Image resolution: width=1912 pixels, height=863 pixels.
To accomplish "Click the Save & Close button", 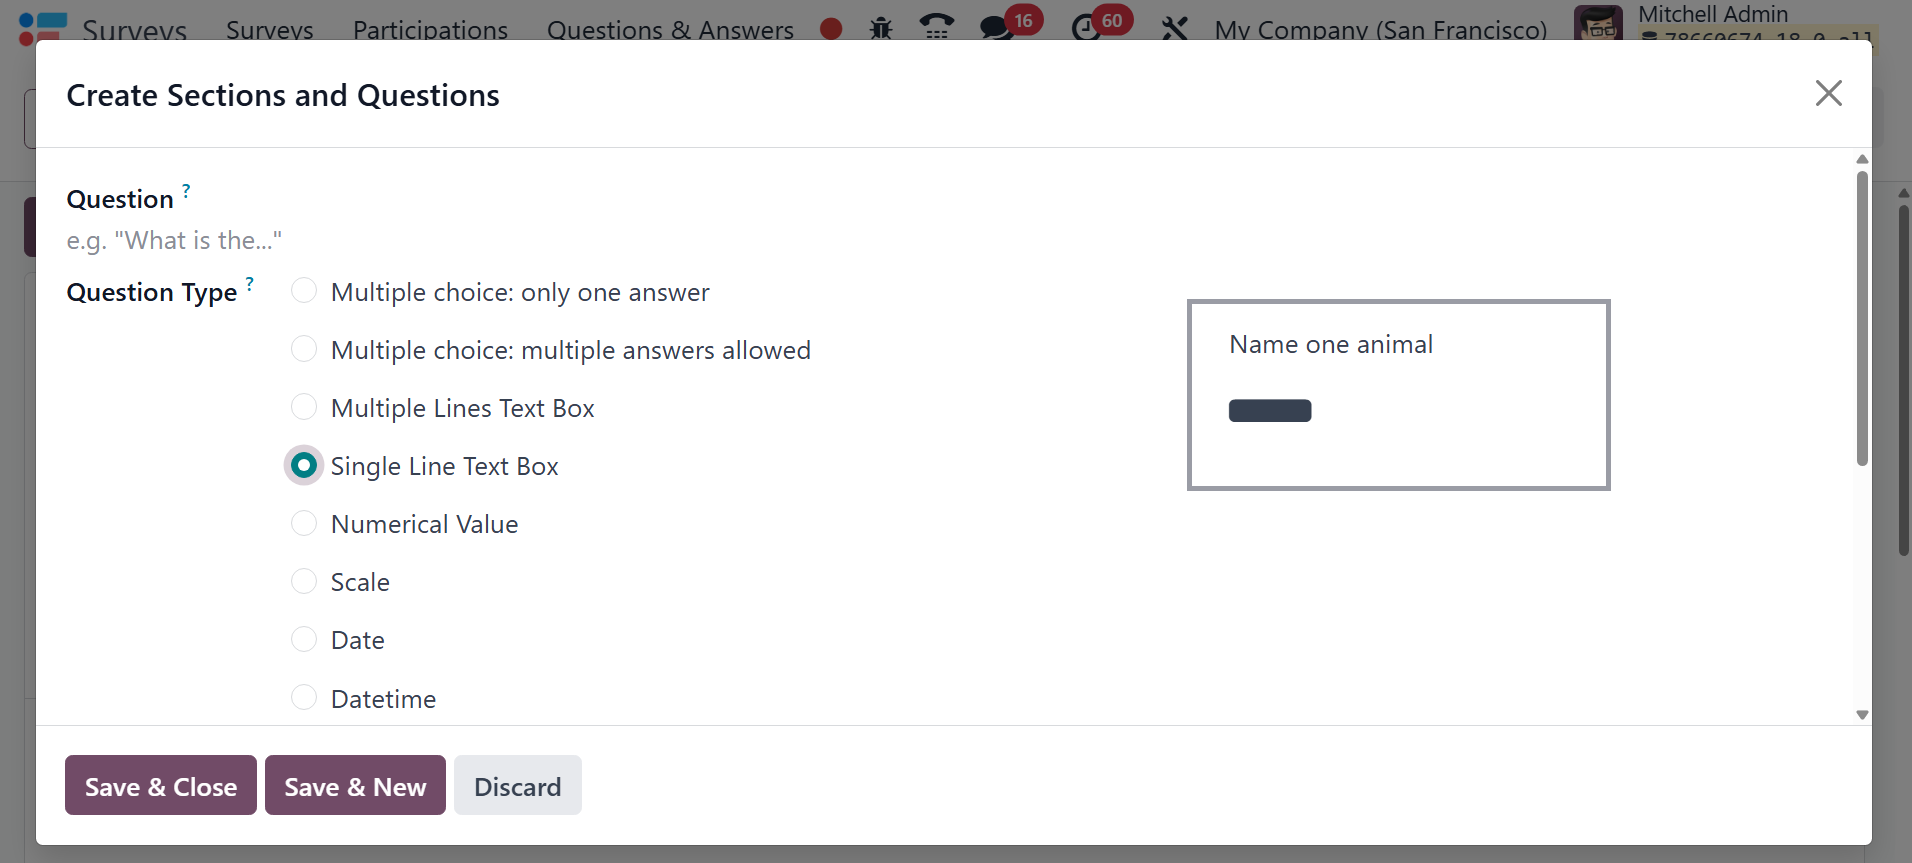I will click(161, 786).
